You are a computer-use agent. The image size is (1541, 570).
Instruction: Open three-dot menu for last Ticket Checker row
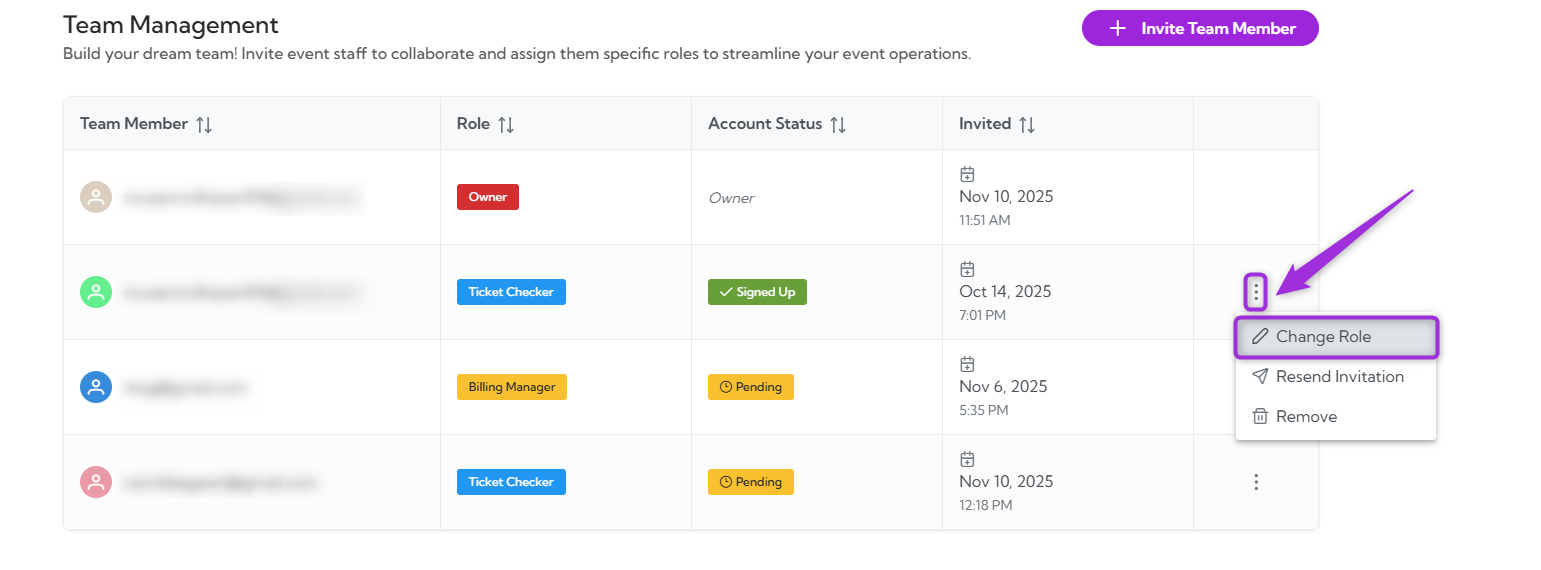point(1256,482)
